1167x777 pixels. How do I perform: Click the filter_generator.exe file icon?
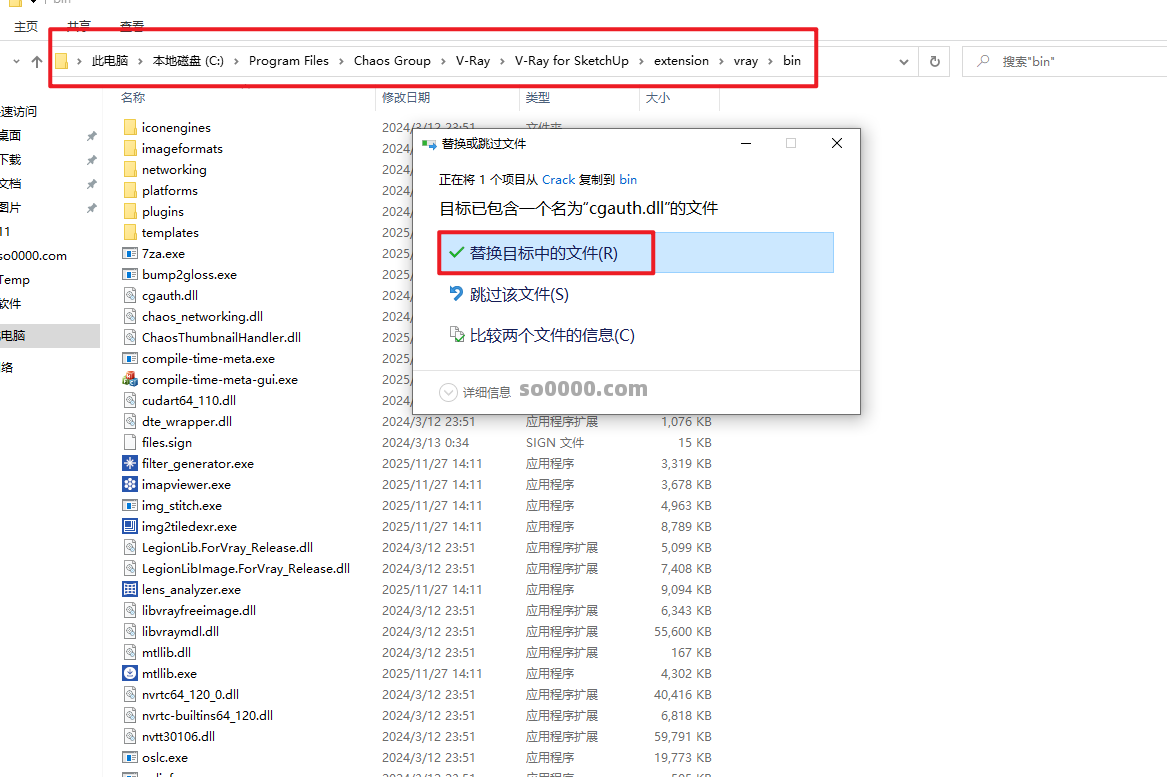point(130,464)
